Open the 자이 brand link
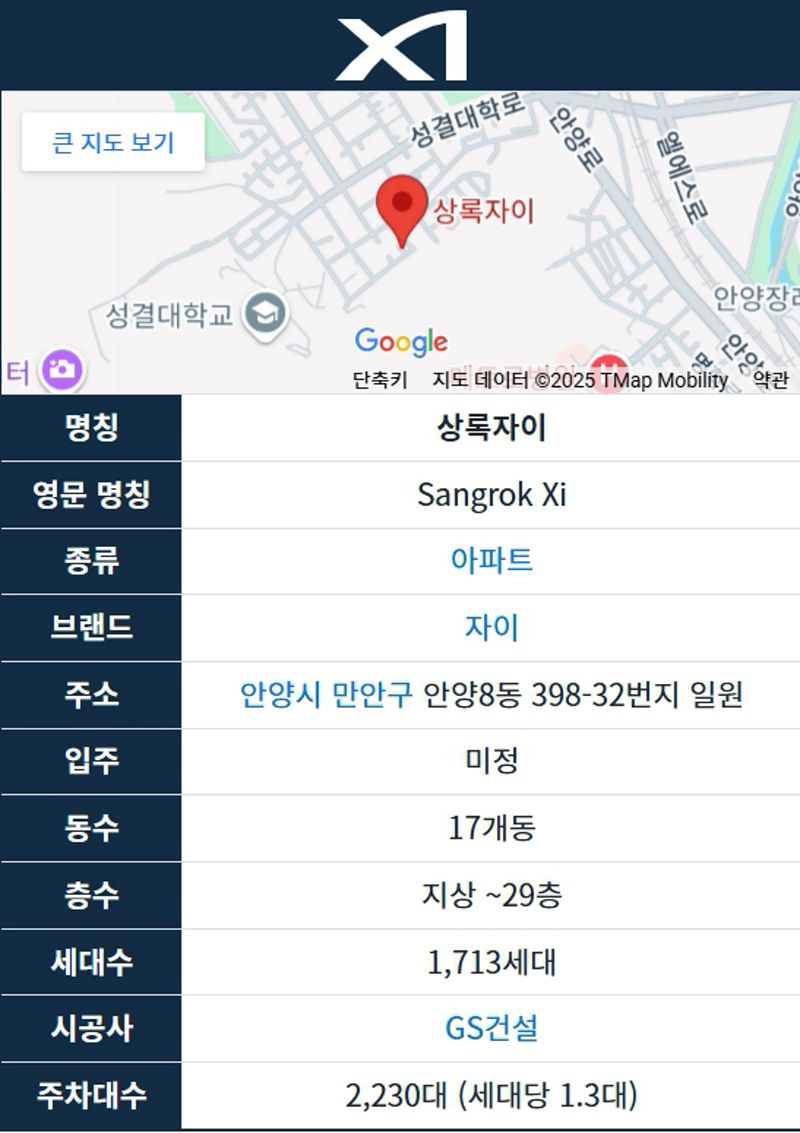 (491, 626)
